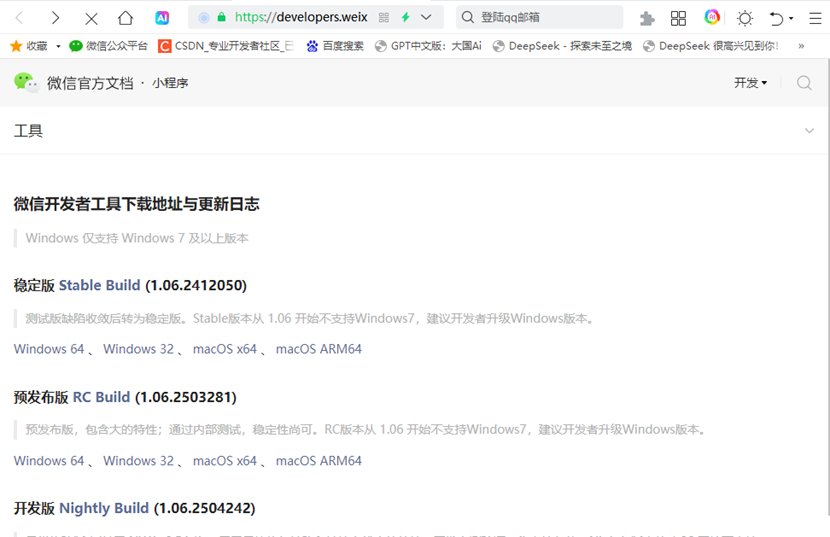Open the browser home page icon
Screen dimensions: 830x537
(125, 18)
